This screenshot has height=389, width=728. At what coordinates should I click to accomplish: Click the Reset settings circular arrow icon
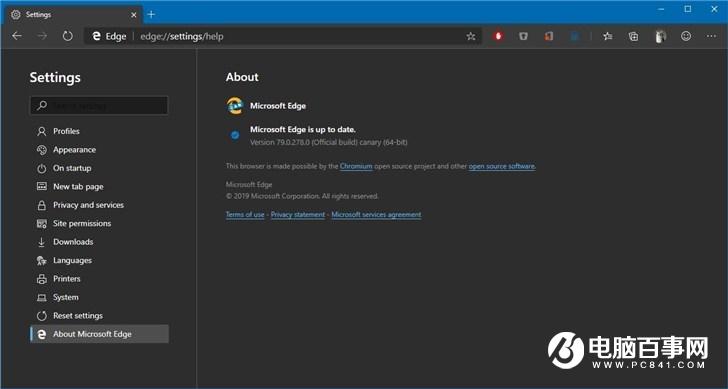(42, 316)
